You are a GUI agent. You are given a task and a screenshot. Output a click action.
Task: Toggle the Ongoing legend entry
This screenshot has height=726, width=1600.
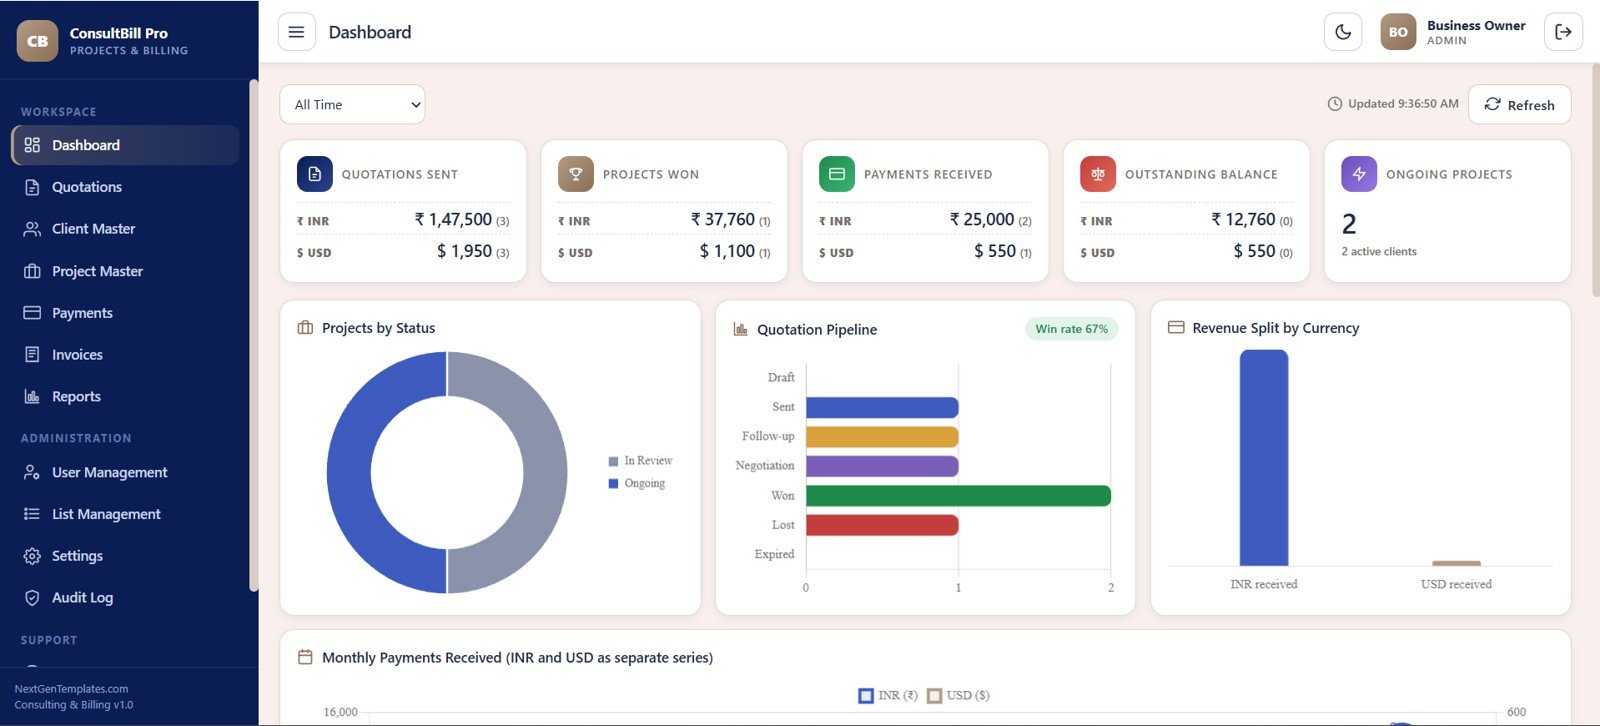[637, 483]
